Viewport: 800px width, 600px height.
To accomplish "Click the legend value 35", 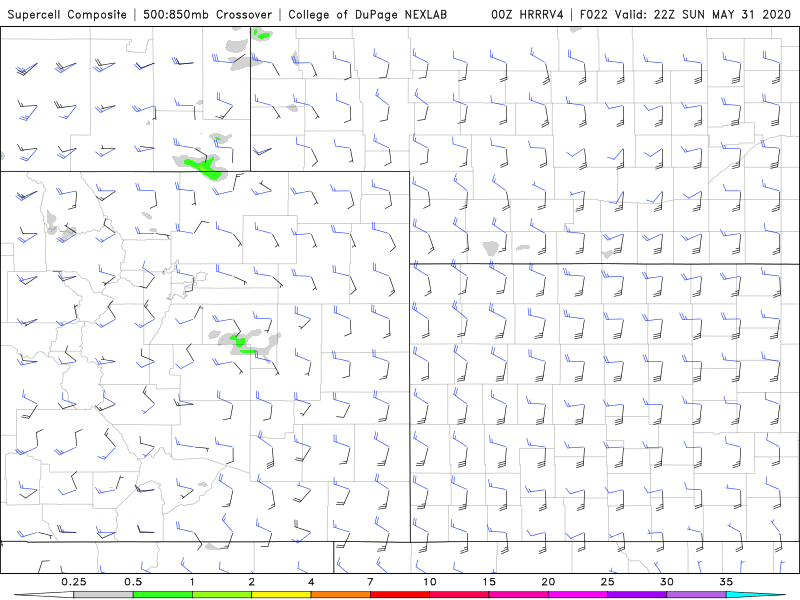I will coord(726,582).
